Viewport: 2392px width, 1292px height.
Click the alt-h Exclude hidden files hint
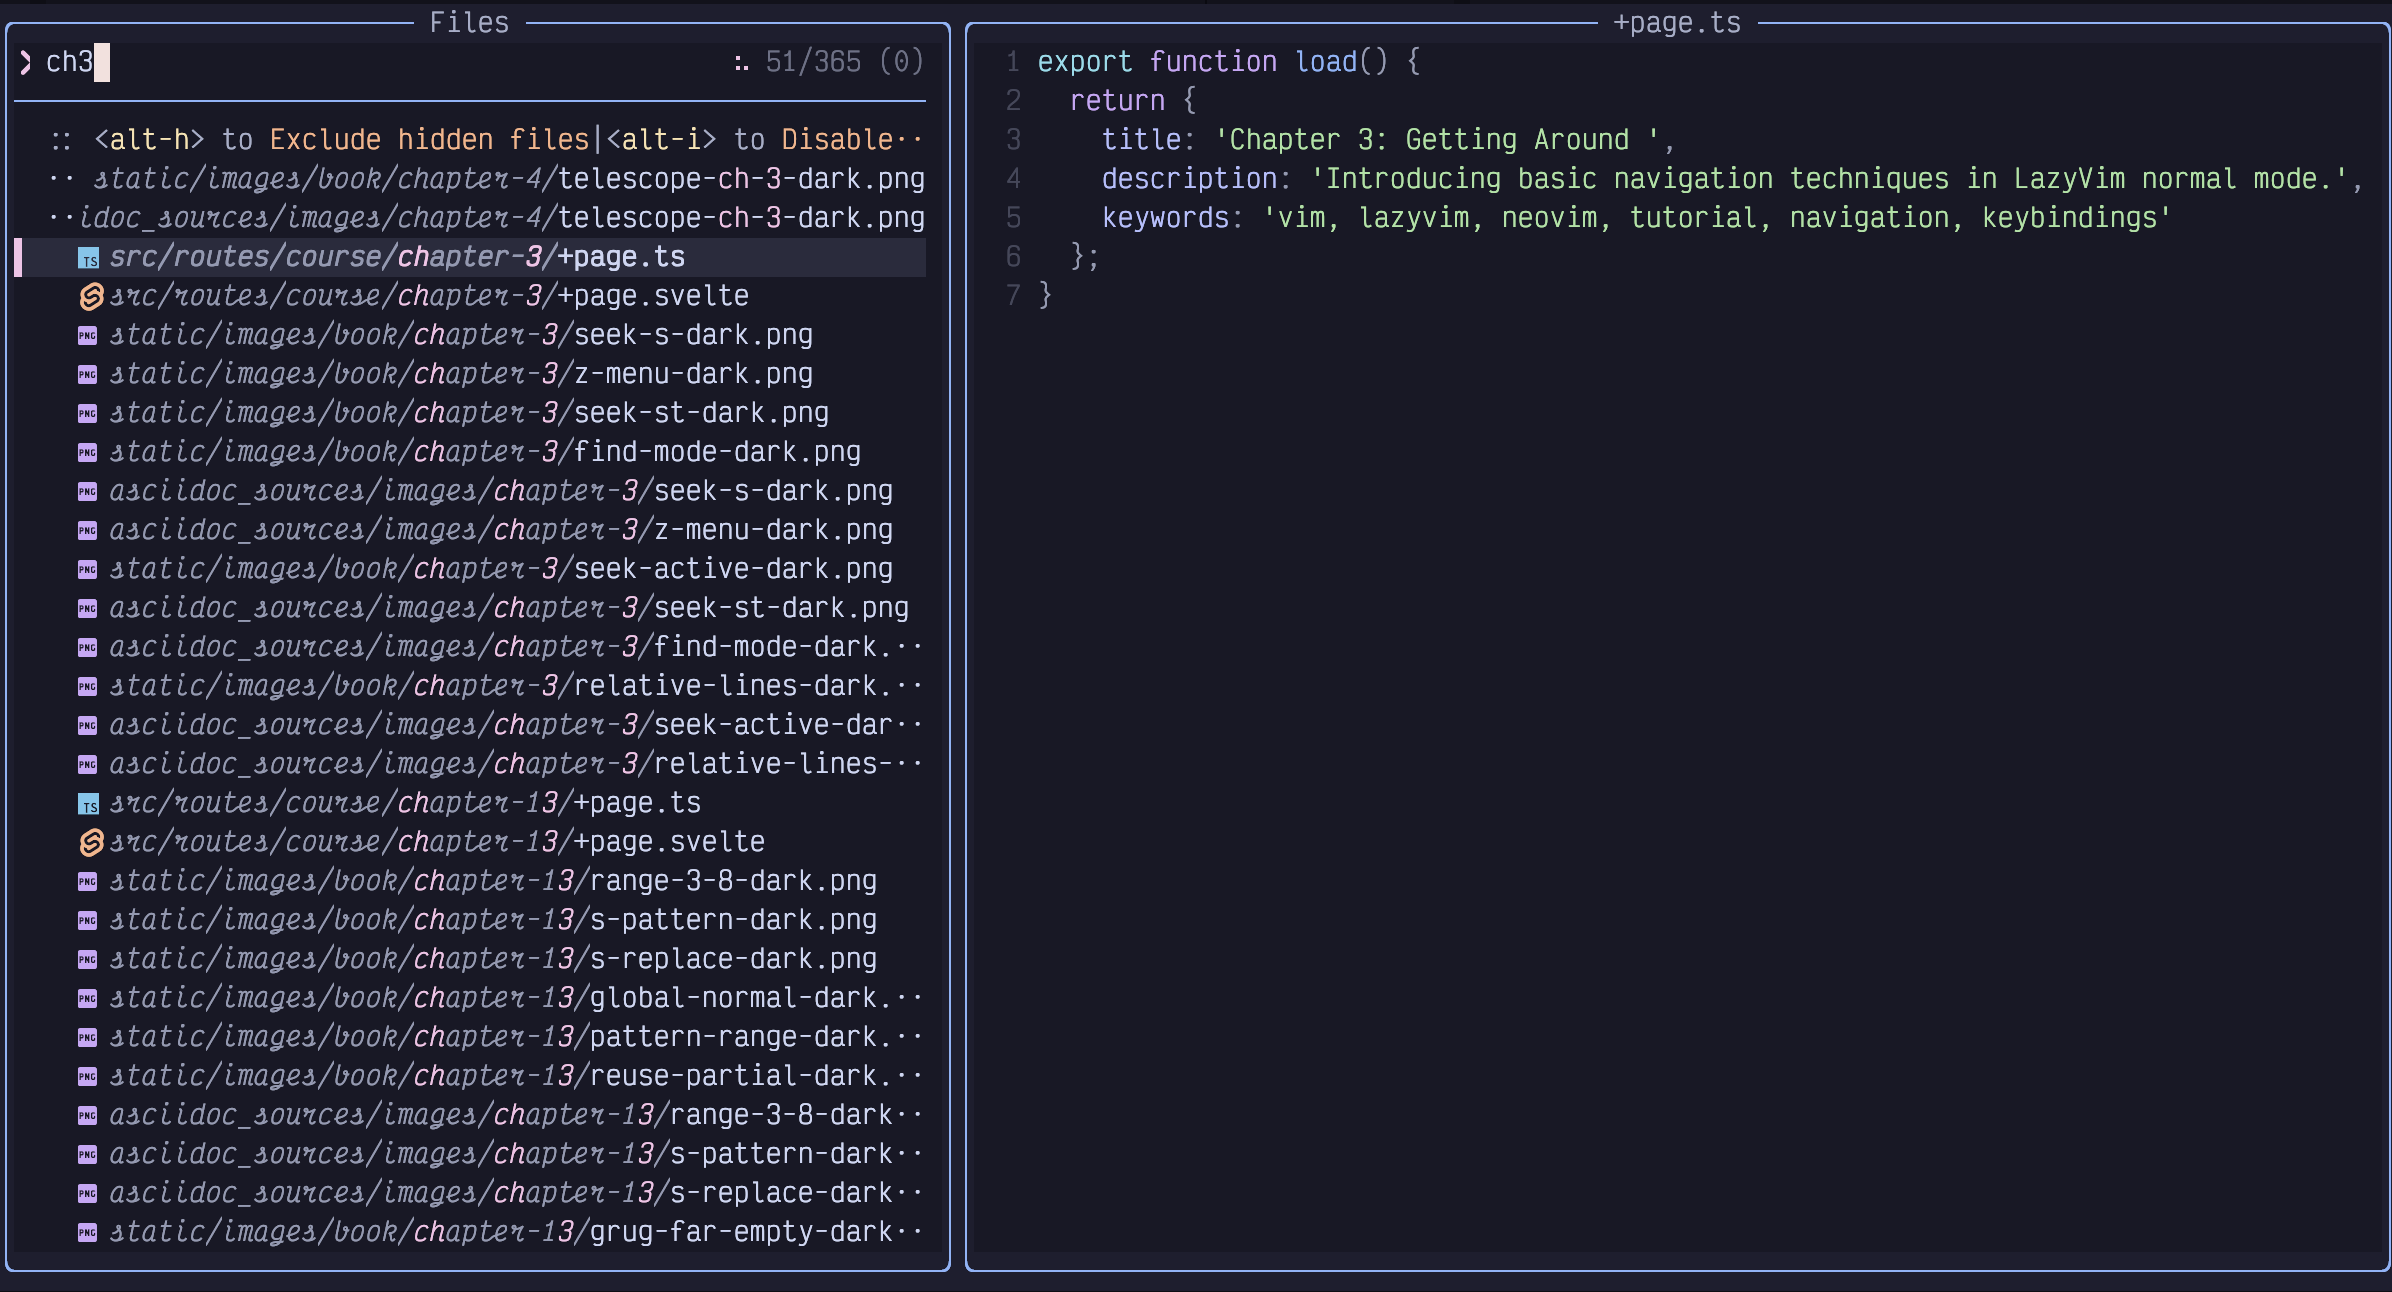pos(342,140)
